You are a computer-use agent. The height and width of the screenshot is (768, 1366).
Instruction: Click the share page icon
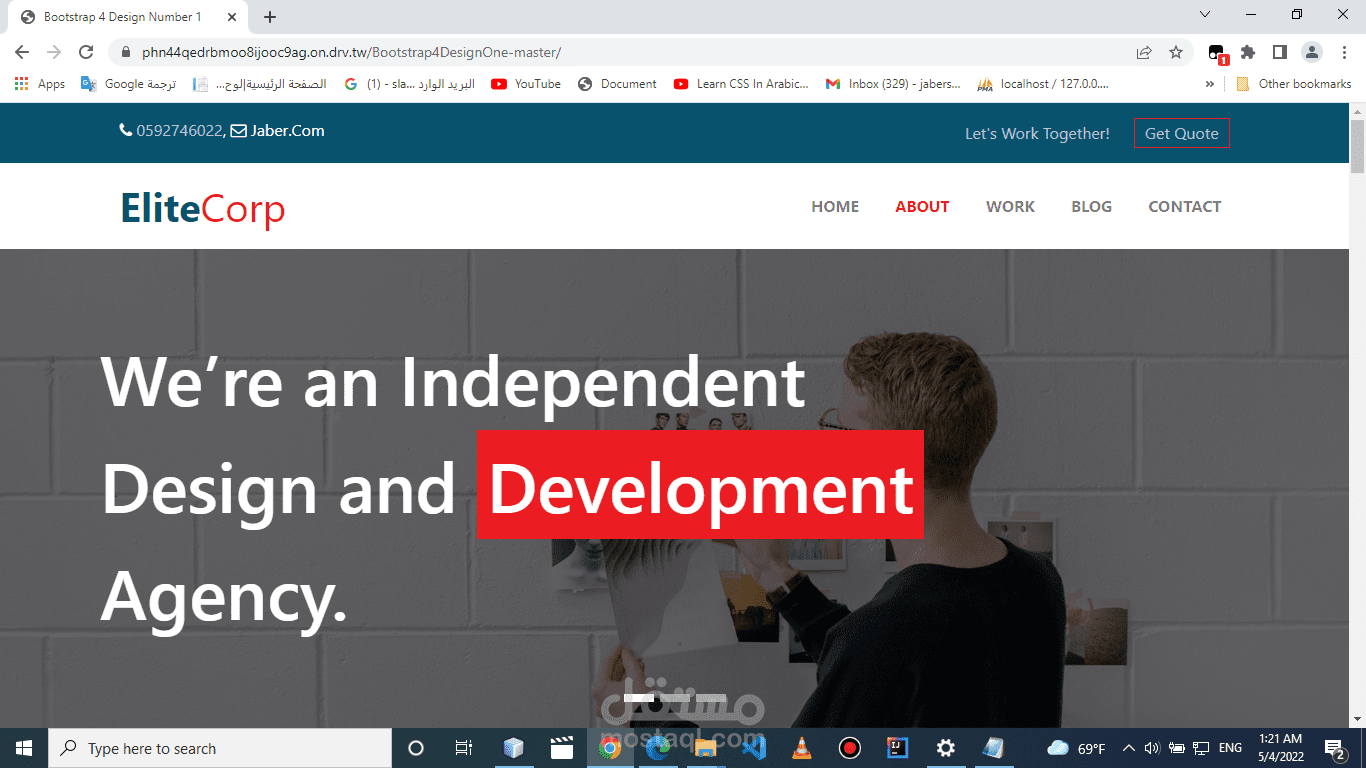tap(1143, 51)
